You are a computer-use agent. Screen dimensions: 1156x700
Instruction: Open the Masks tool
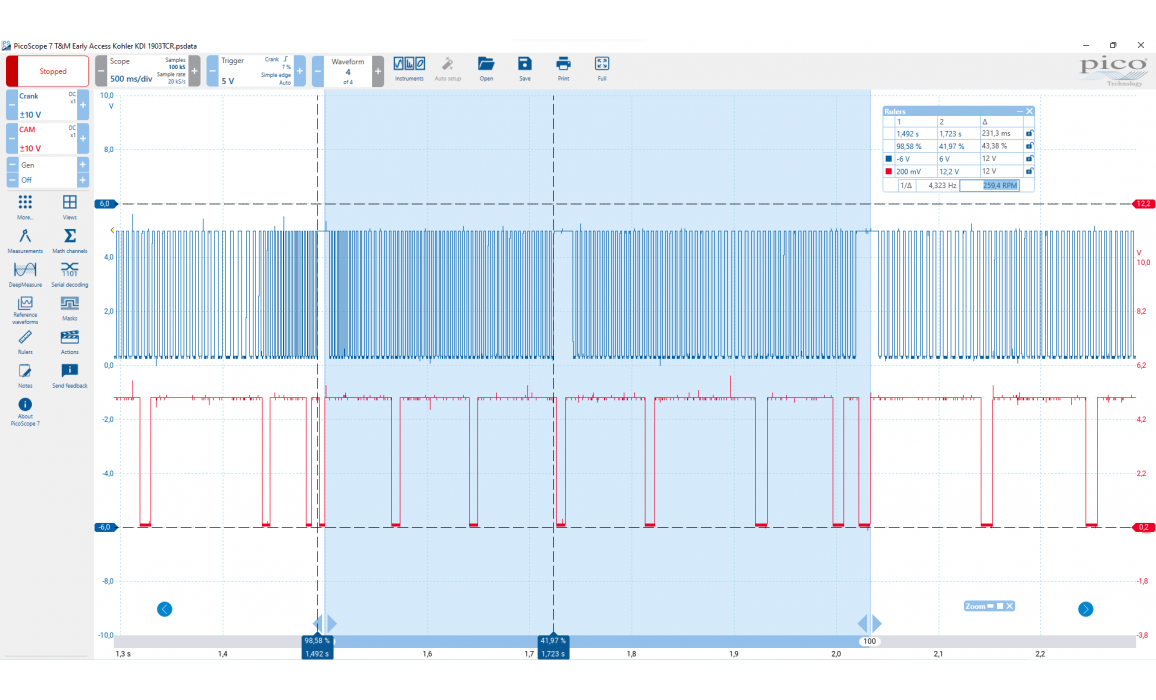click(70, 307)
